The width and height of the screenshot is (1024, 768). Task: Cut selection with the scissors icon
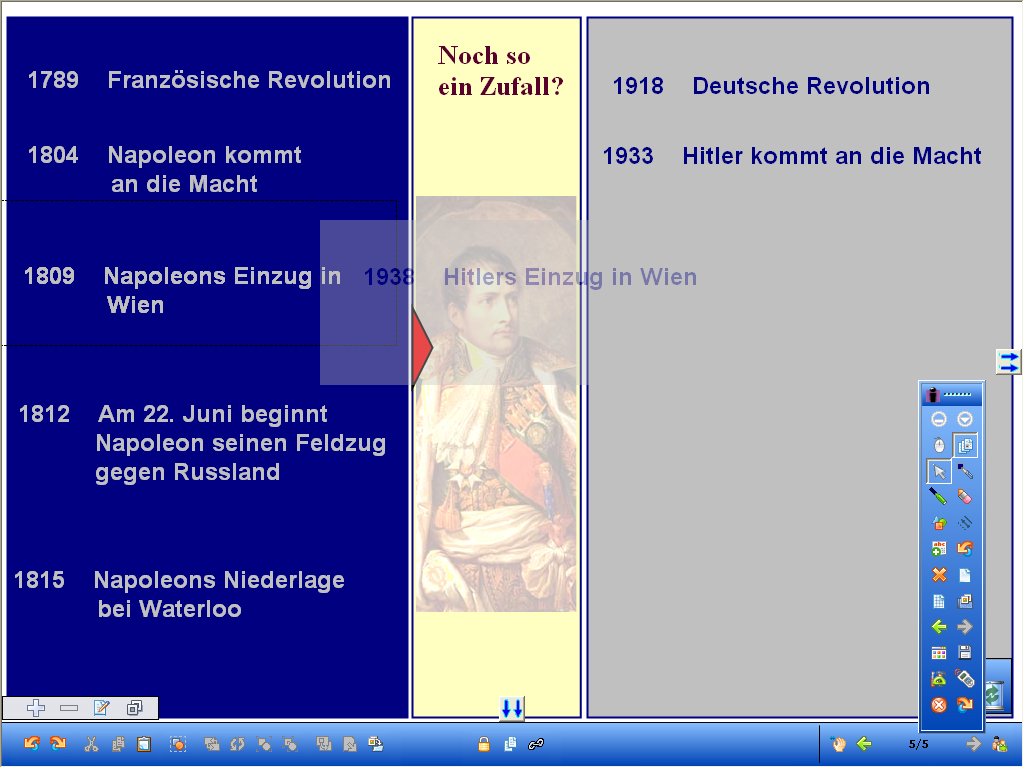[91, 744]
